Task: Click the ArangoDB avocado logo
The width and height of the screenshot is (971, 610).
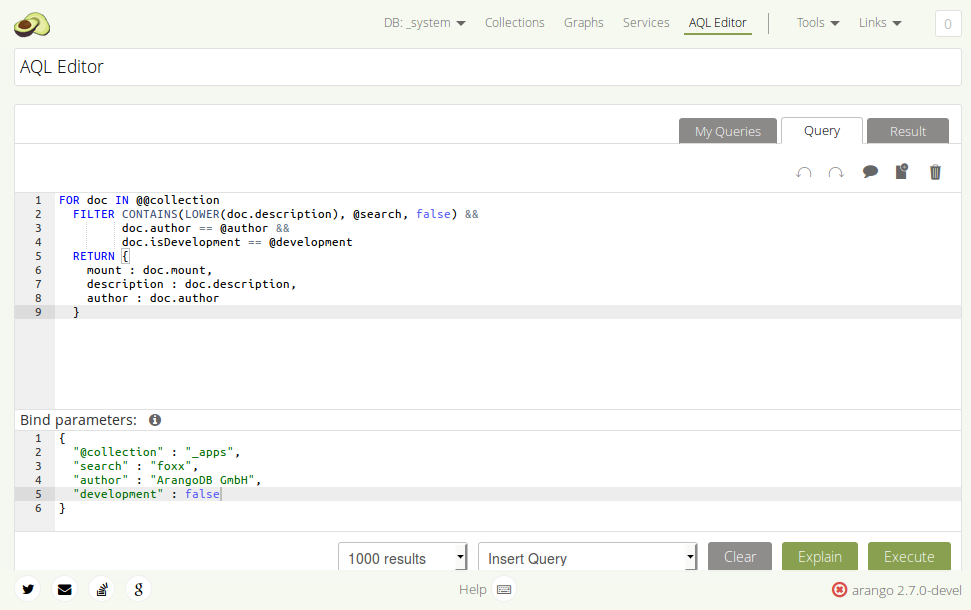Action: click(x=31, y=22)
